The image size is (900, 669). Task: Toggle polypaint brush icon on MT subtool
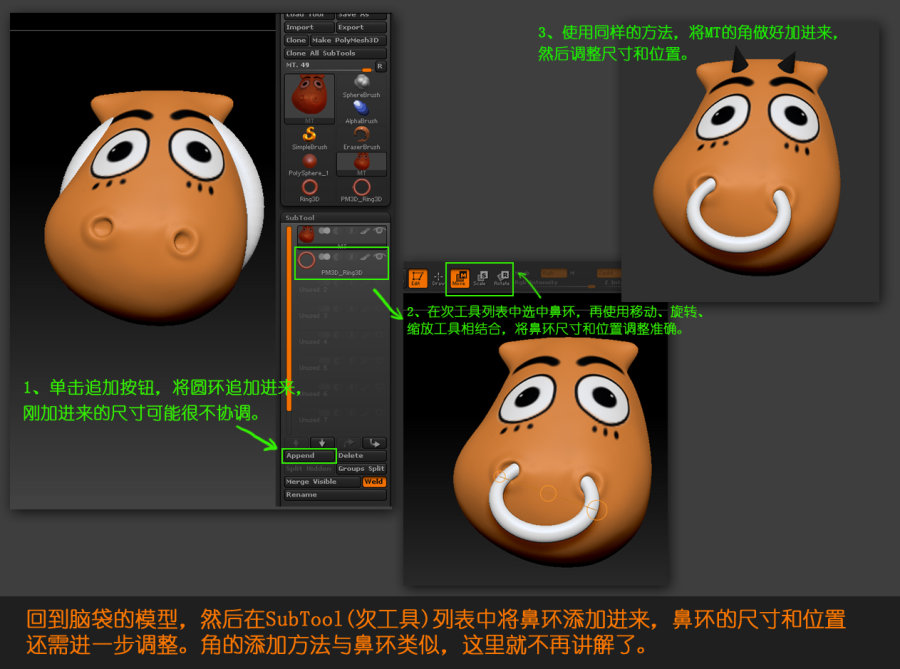coord(364,231)
